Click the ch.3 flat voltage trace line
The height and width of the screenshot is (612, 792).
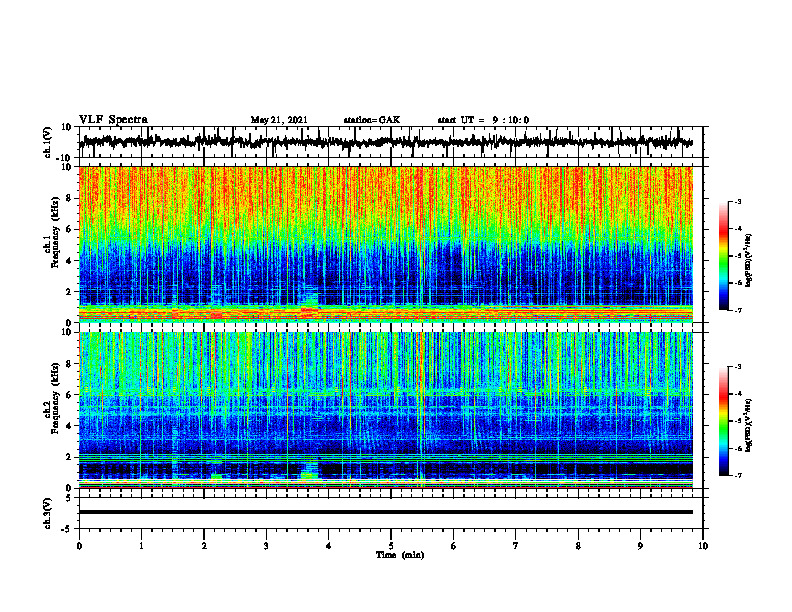(x=386, y=512)
